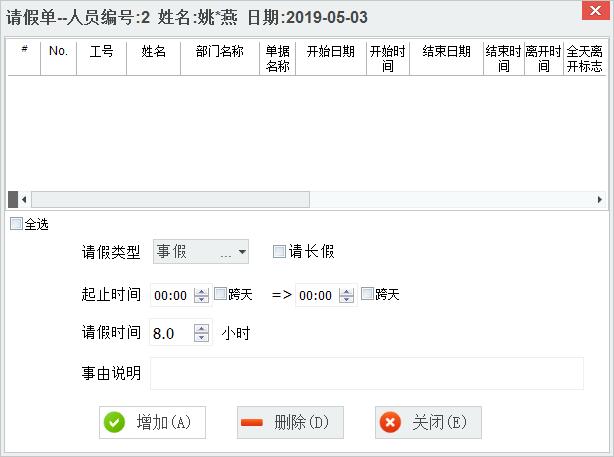Increase the start time with its up arrow

(x=201, y=291)
